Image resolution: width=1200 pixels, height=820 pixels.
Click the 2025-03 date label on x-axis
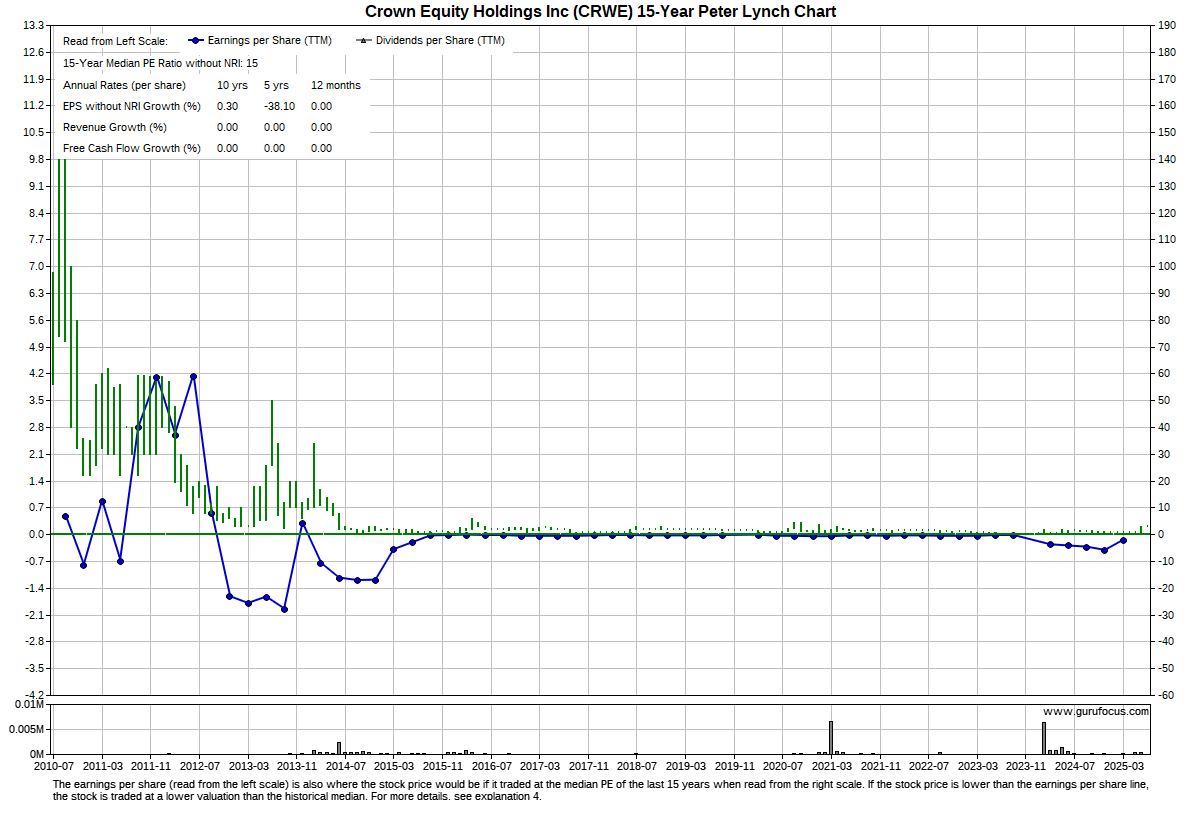(x=1123, y=765)
